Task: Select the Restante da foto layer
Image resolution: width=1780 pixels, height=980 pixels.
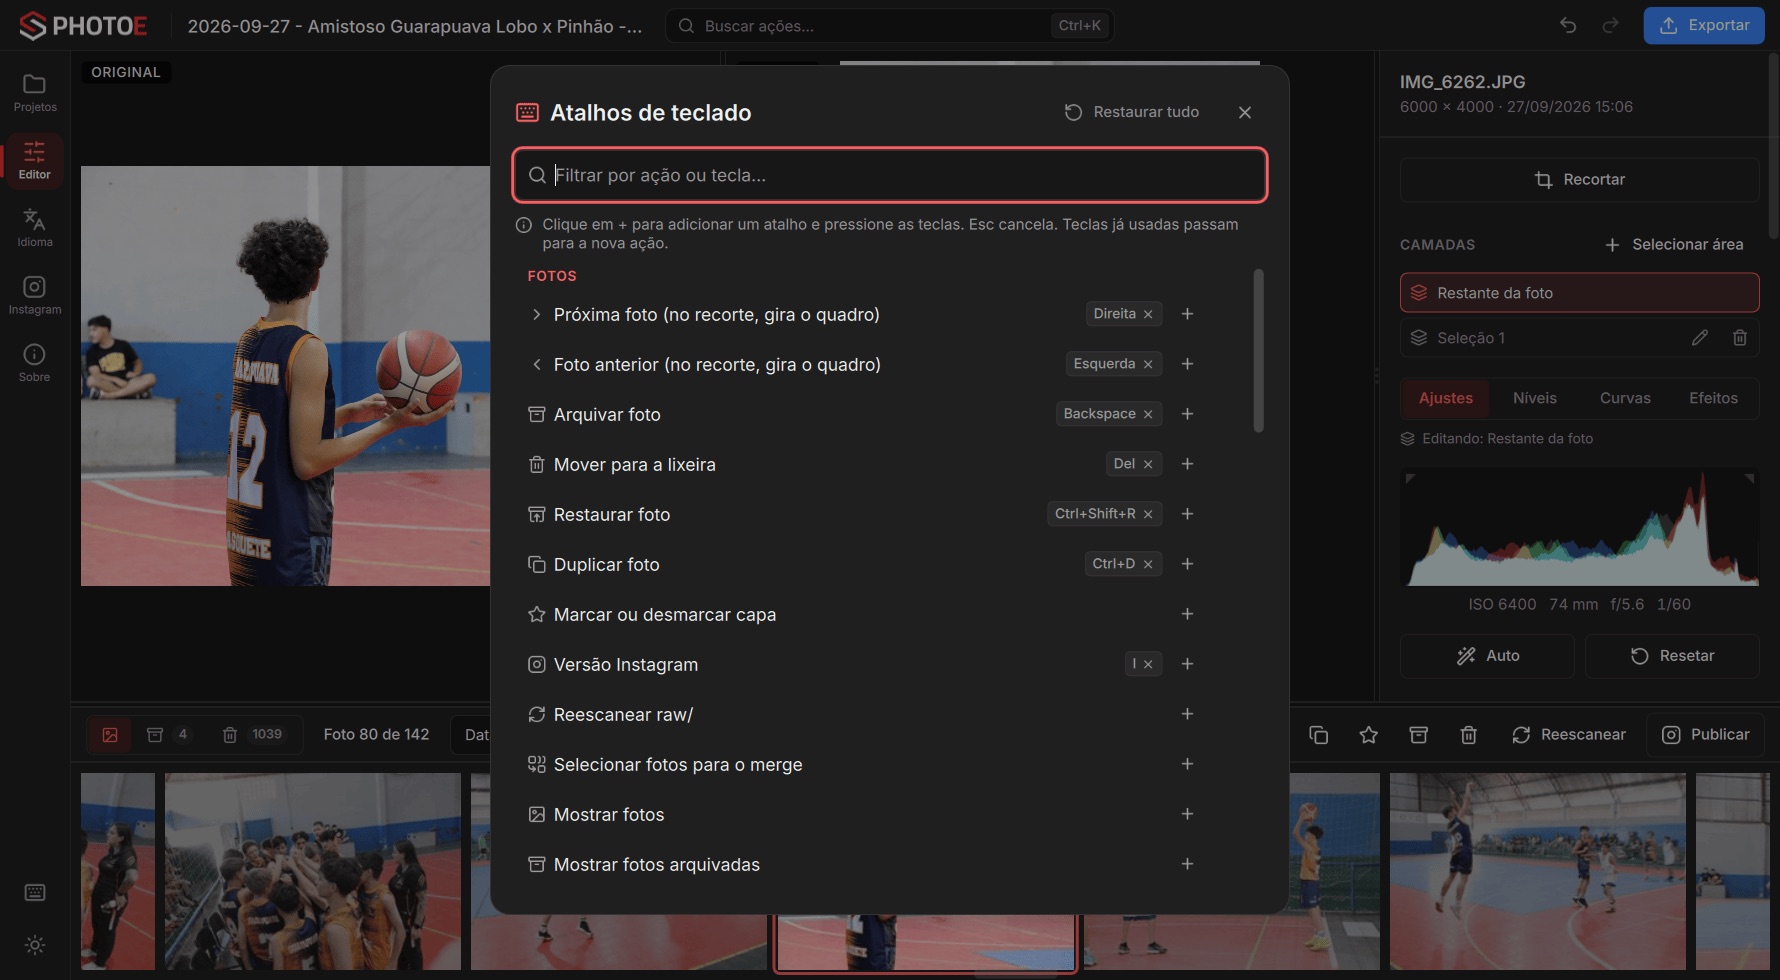Action: tap(1580, 293)
